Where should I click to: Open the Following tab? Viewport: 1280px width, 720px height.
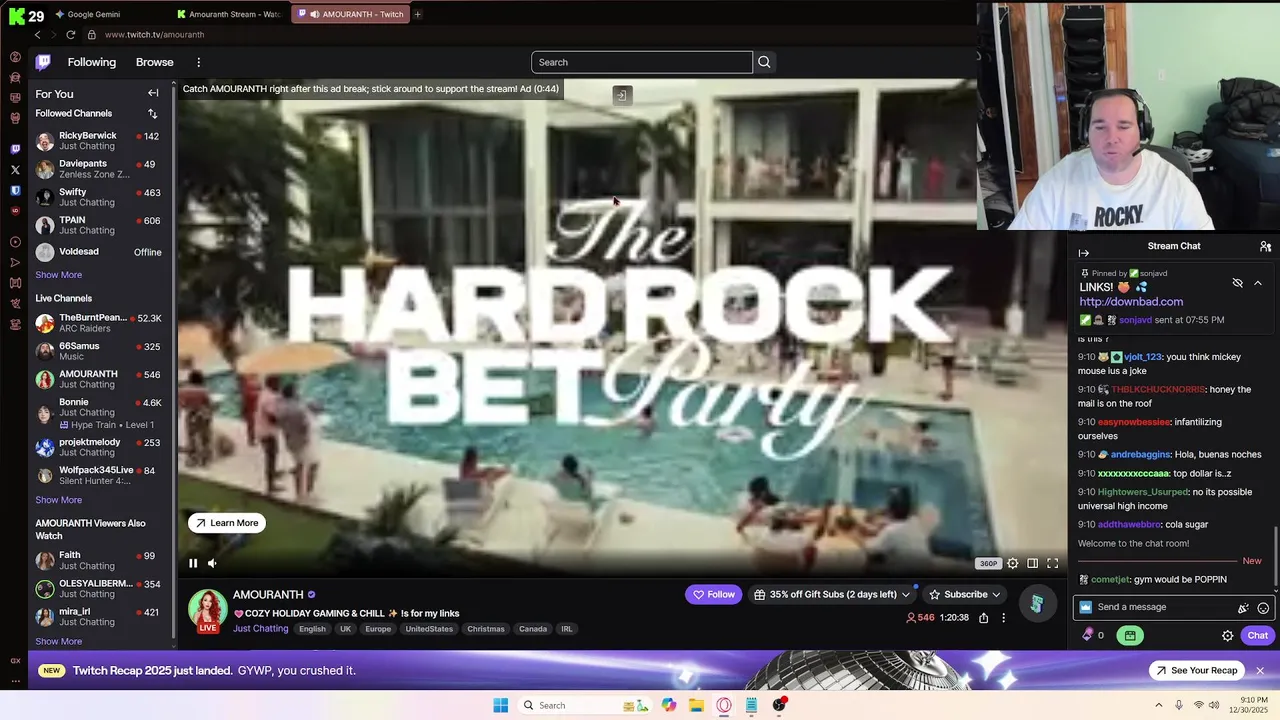(x=92, y=62)
